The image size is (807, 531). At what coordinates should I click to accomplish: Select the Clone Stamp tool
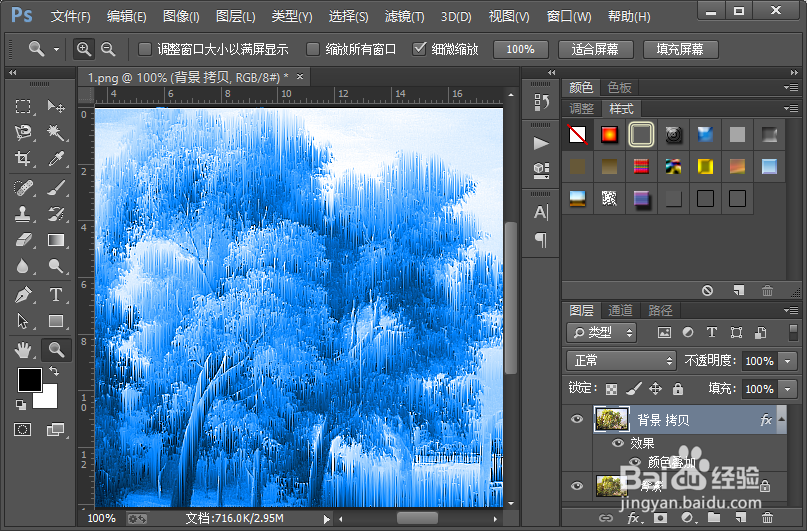point(23,214)
